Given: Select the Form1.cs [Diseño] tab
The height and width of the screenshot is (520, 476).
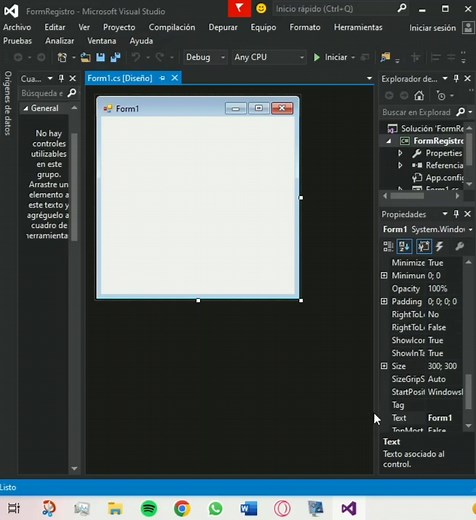Looking at the screenshot, I should [120, 78].
